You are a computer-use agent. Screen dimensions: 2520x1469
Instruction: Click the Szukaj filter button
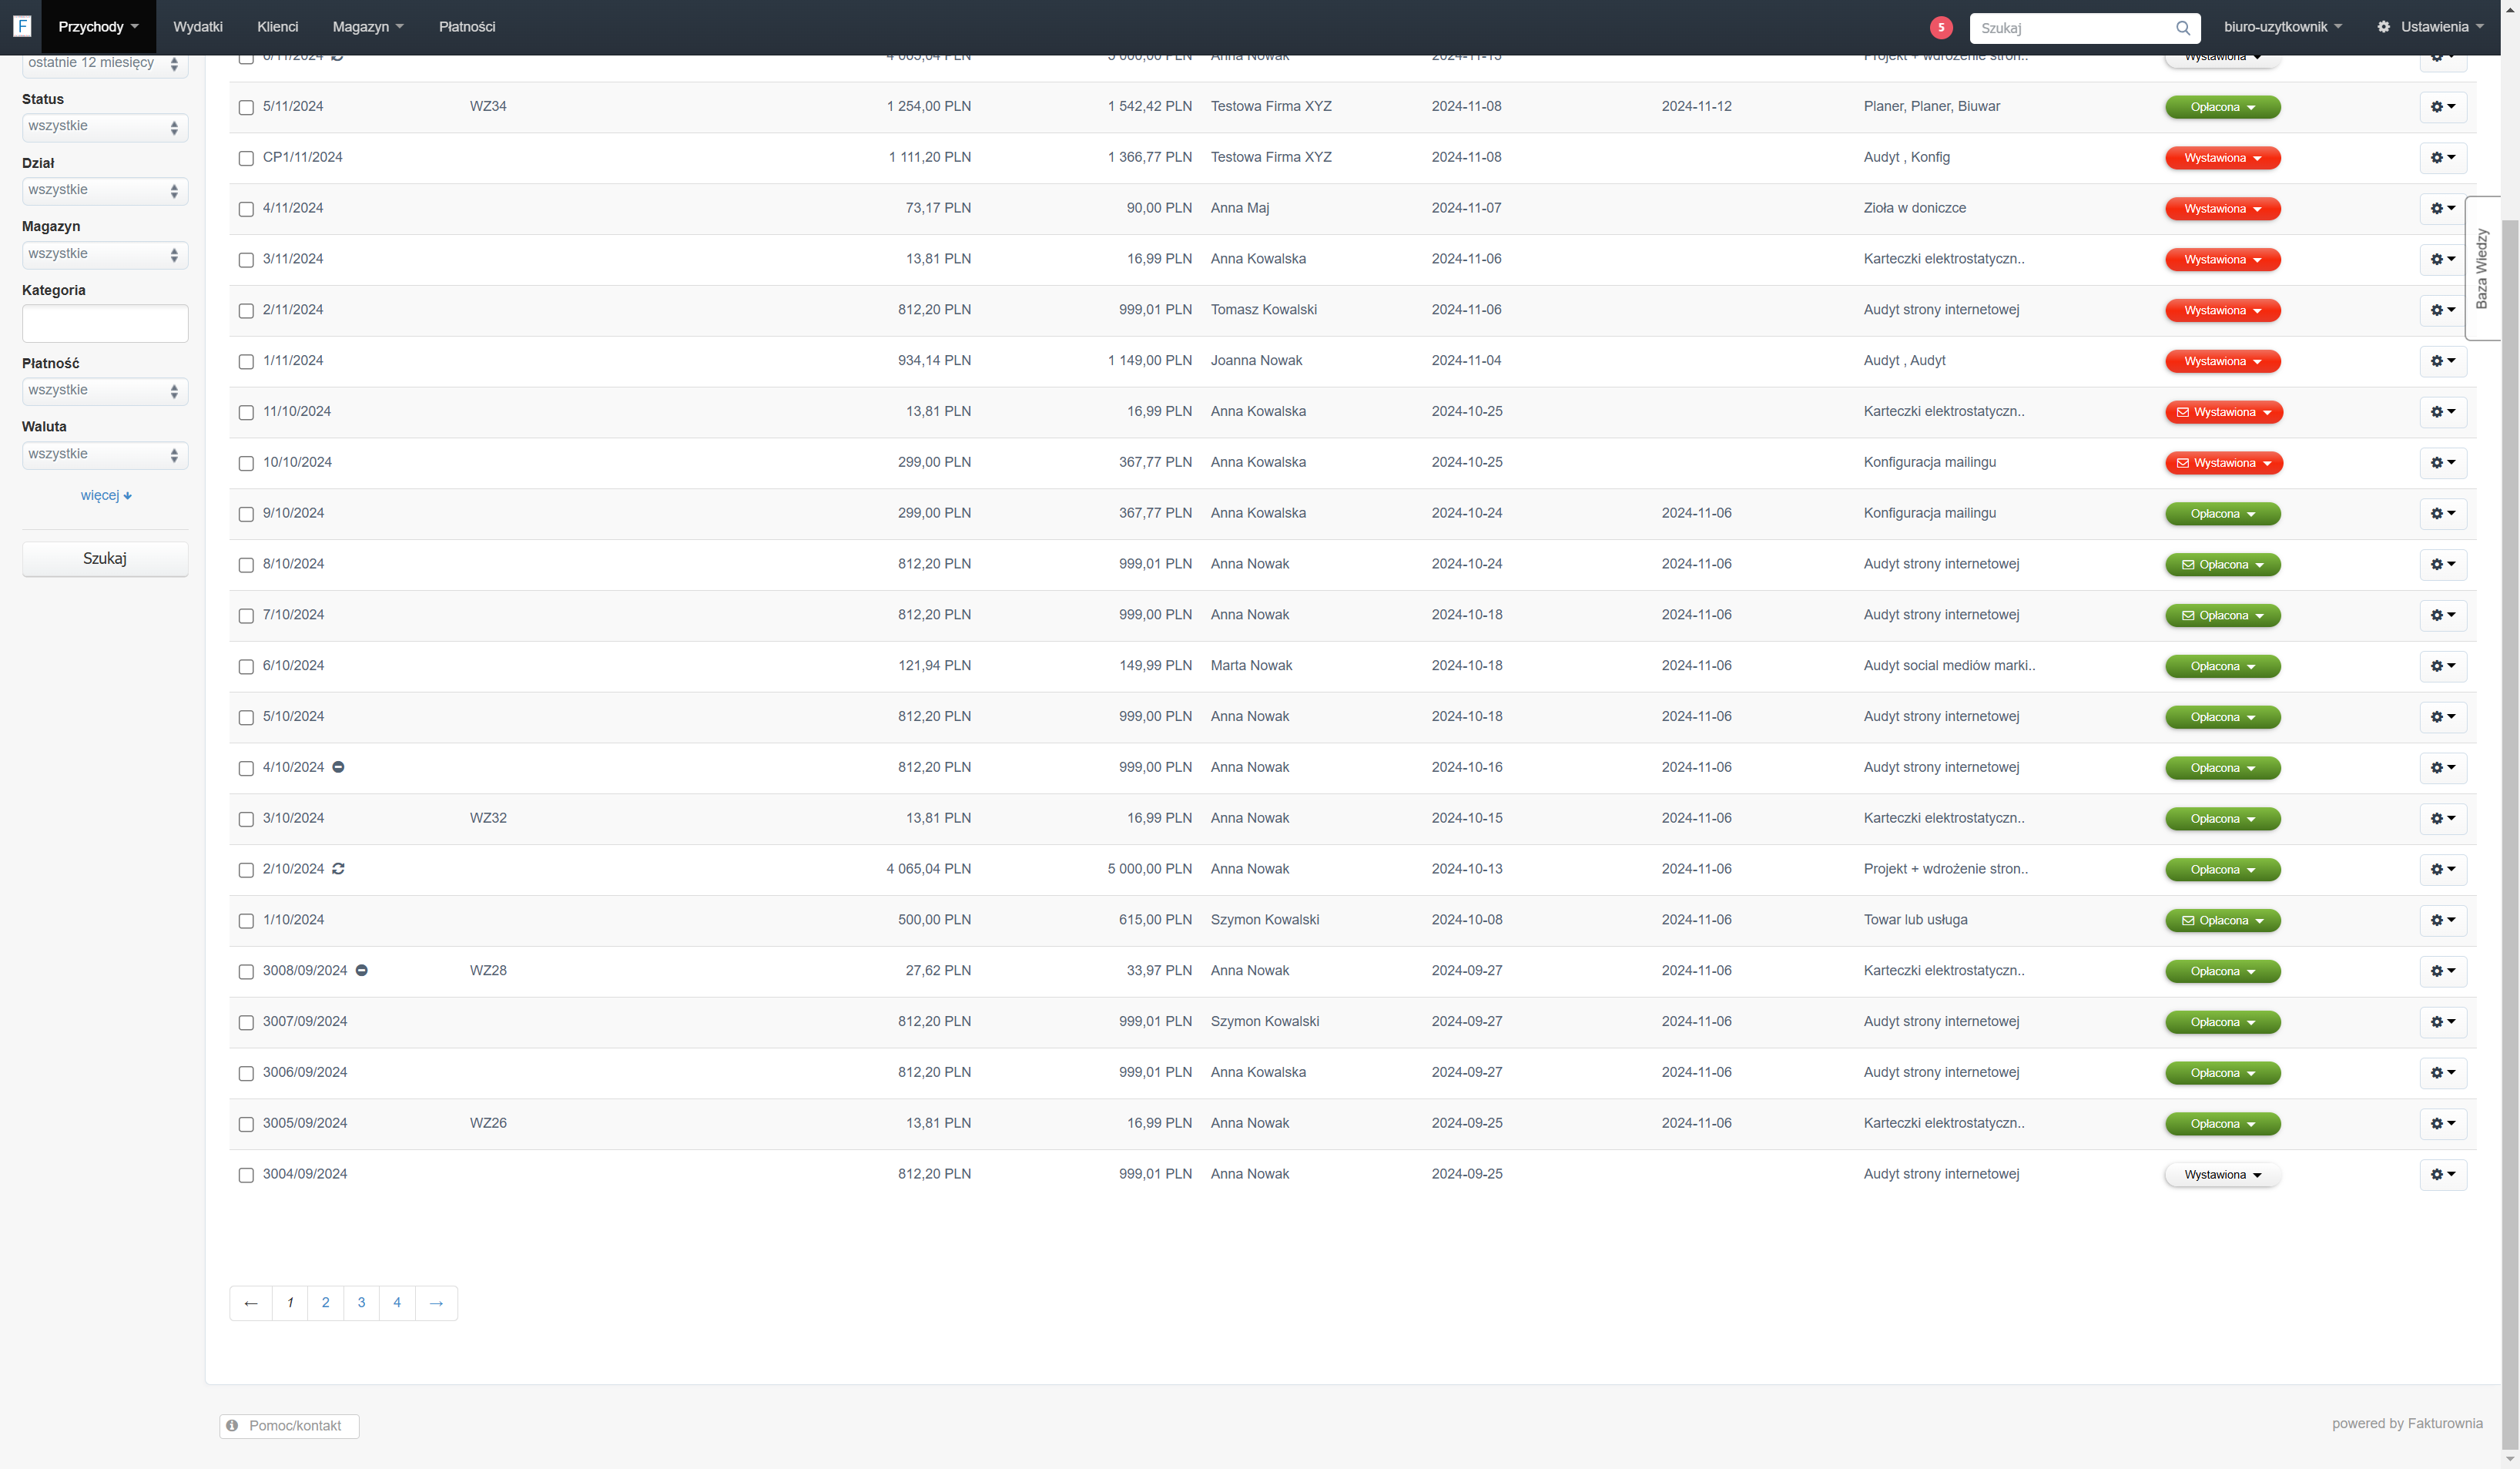pos(105,559)
